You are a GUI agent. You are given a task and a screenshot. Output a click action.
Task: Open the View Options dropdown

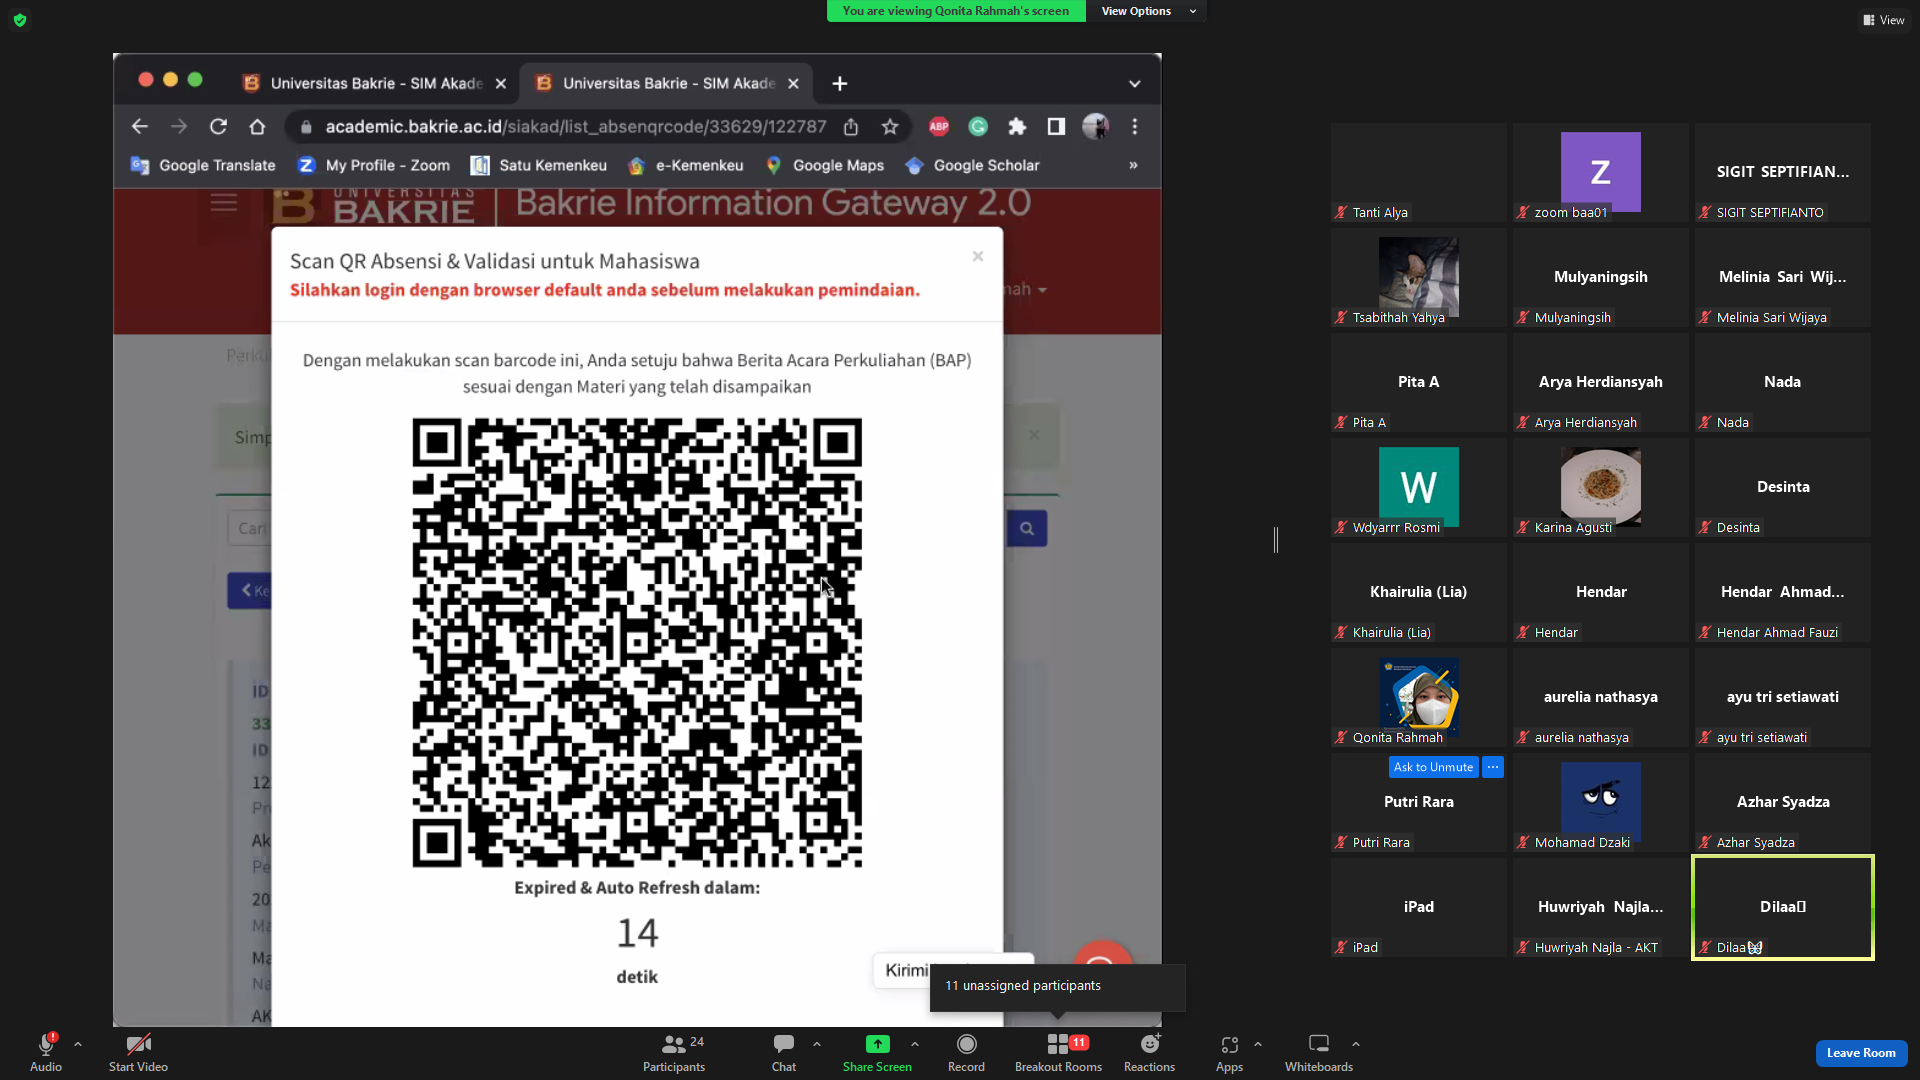[1146, 11]
